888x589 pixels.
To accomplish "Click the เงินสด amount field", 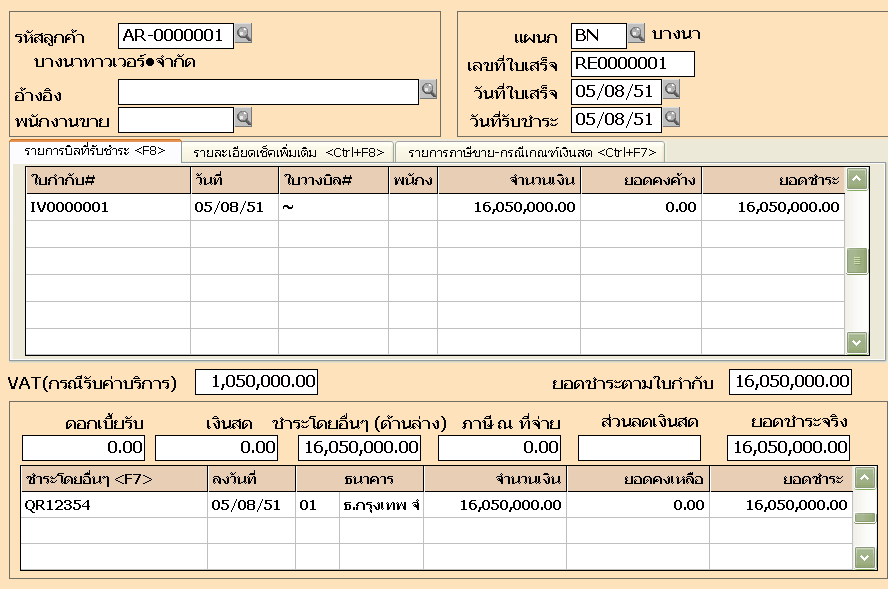I will (x=216, y=448).
